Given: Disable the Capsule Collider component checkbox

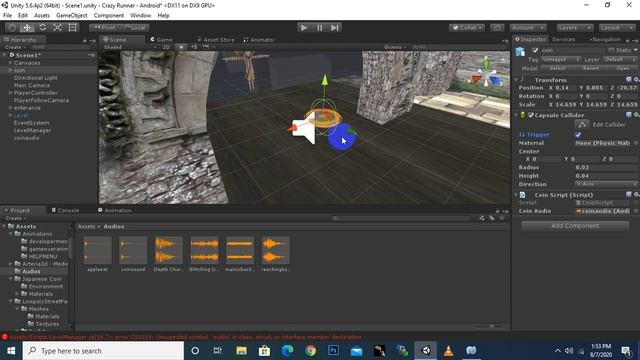Looking at the screenshot, I should (531, 115).
